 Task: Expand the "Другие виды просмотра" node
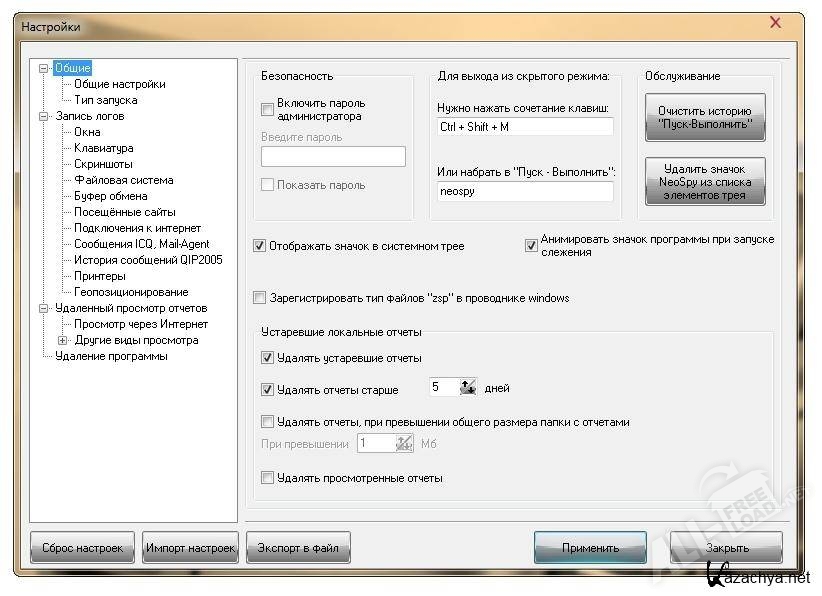pyautogui.click(x=62, y=340)
